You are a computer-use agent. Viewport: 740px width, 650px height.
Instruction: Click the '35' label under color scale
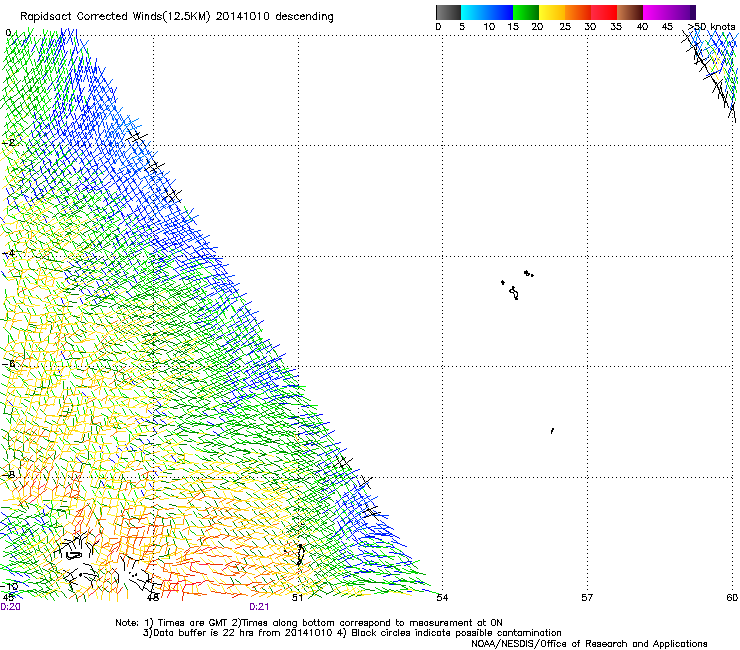click(616, 27)
